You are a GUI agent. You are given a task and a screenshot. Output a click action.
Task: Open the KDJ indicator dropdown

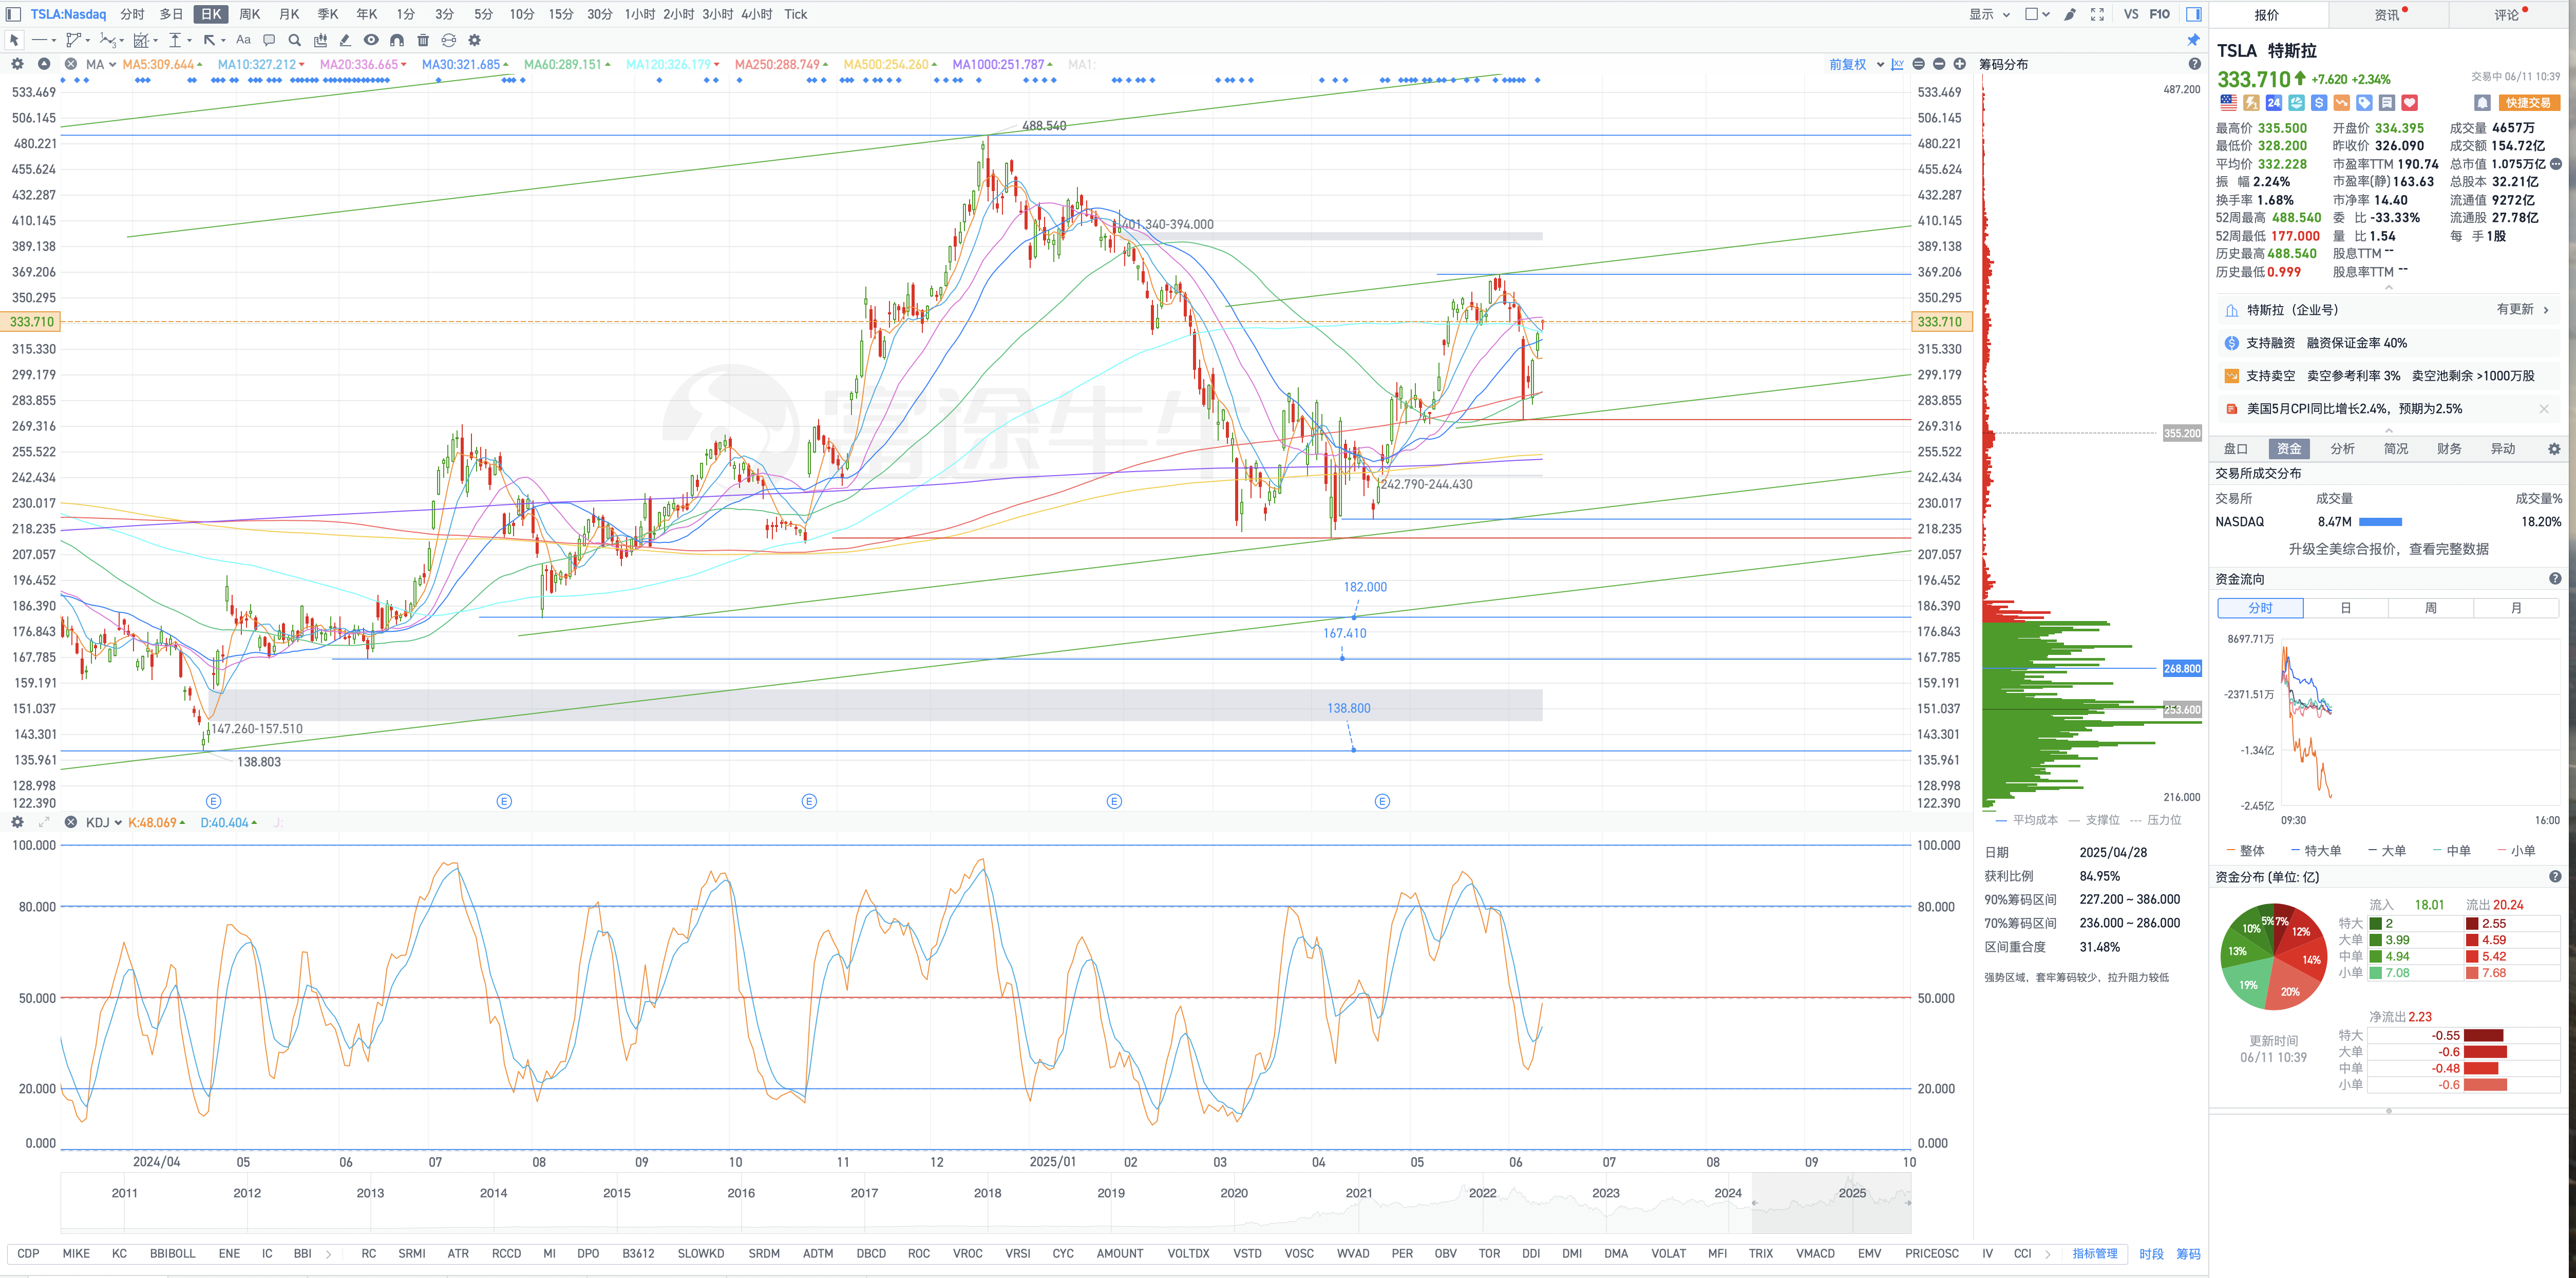104,822
